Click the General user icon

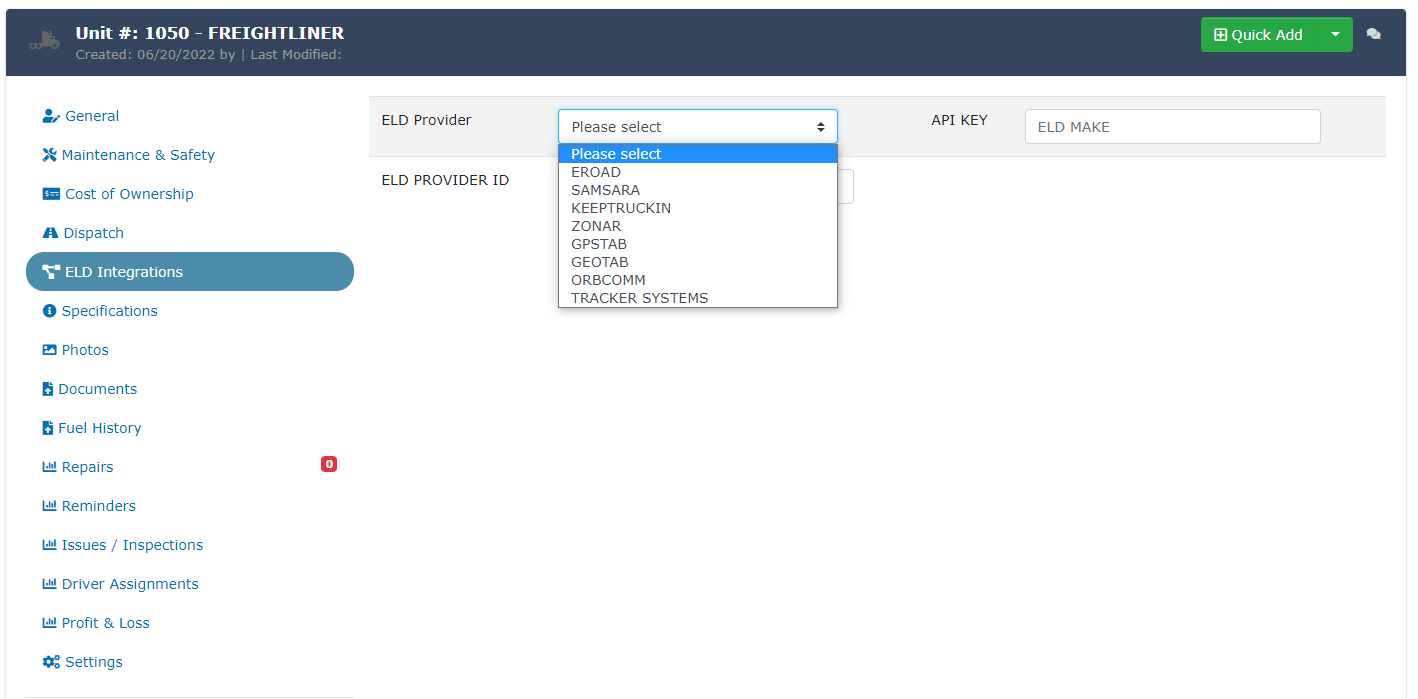(51, 116)
